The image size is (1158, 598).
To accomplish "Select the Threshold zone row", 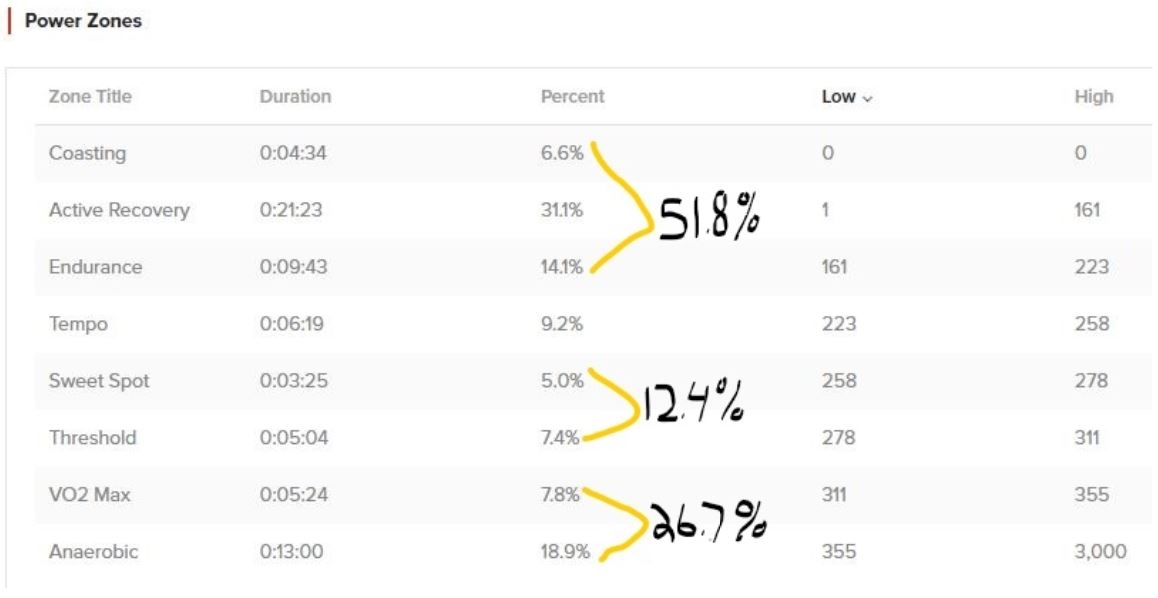I will pyautogui.click(x=93, y=438).
